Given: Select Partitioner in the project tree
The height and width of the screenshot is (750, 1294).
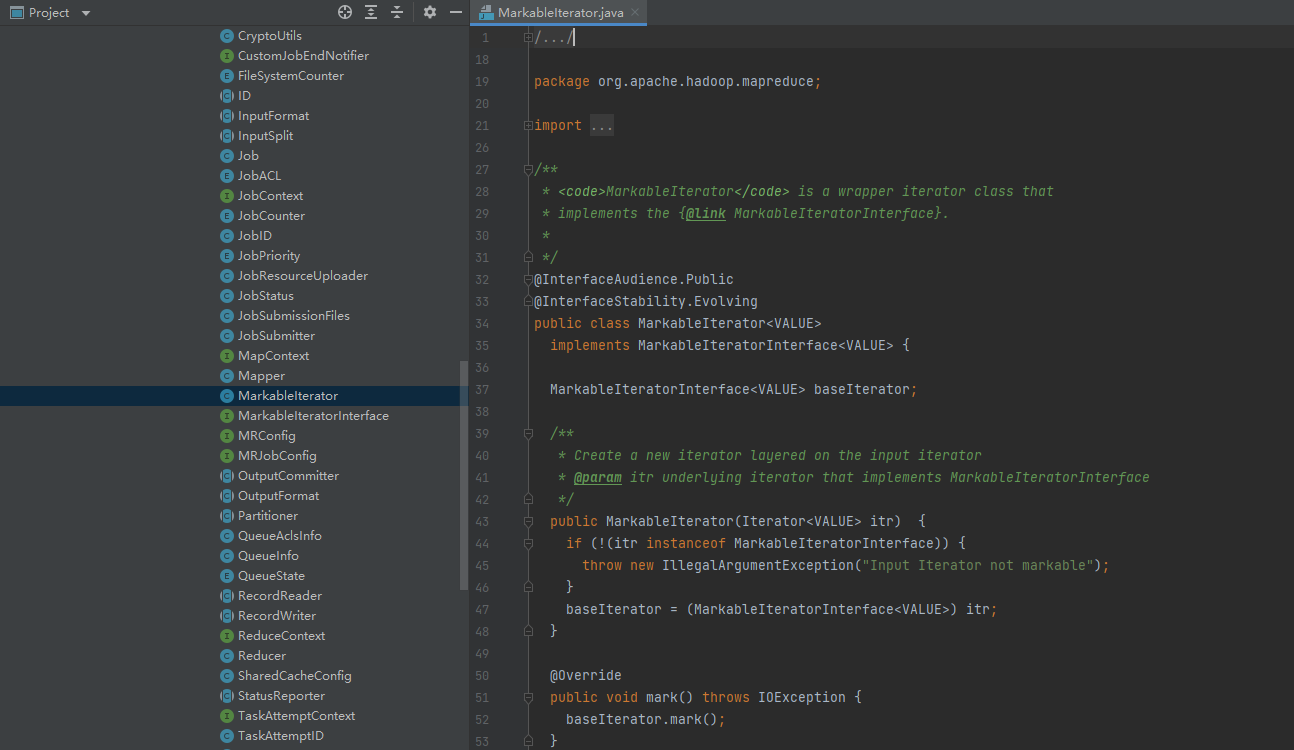Looking at the screenshot, I should tap(268, 516).
